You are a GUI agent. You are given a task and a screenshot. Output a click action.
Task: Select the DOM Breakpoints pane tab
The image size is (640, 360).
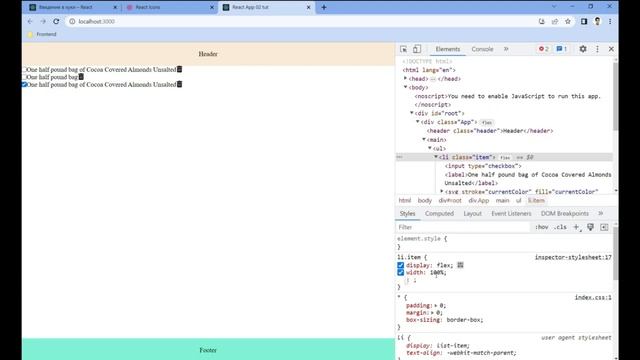point(564,213)
